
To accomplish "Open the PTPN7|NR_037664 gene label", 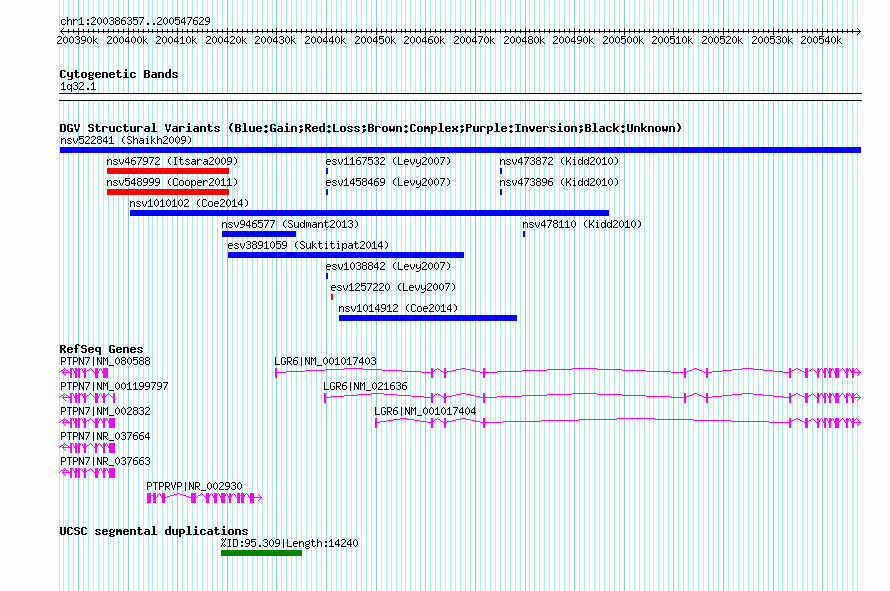I will click(x=106, y=436).
